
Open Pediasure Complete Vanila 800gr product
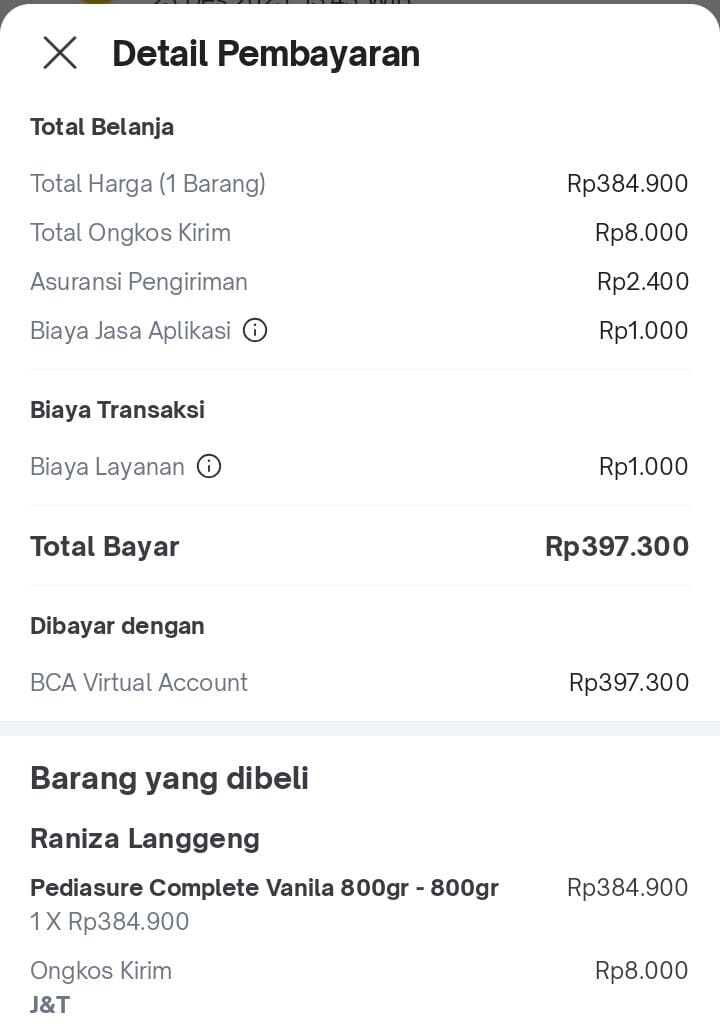264,888
